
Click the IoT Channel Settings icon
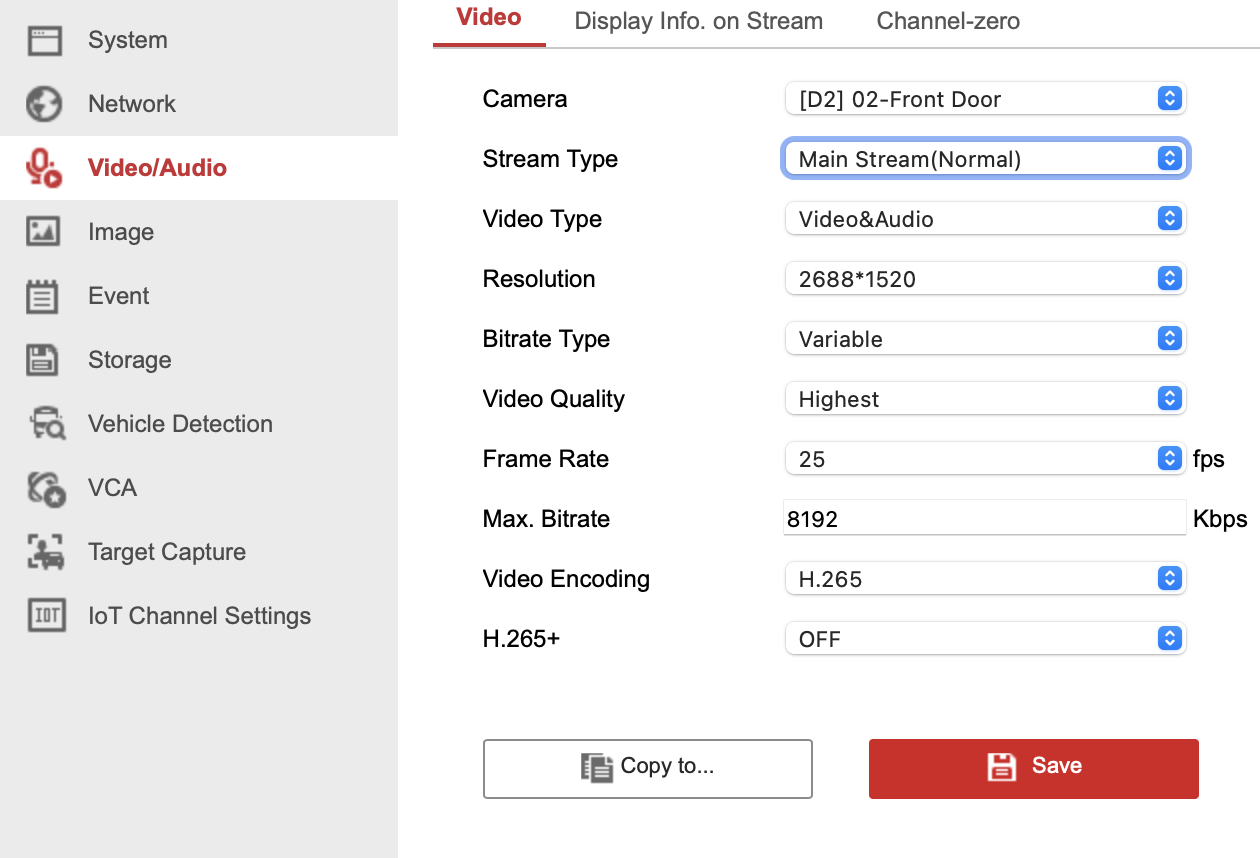pos(46,616)
